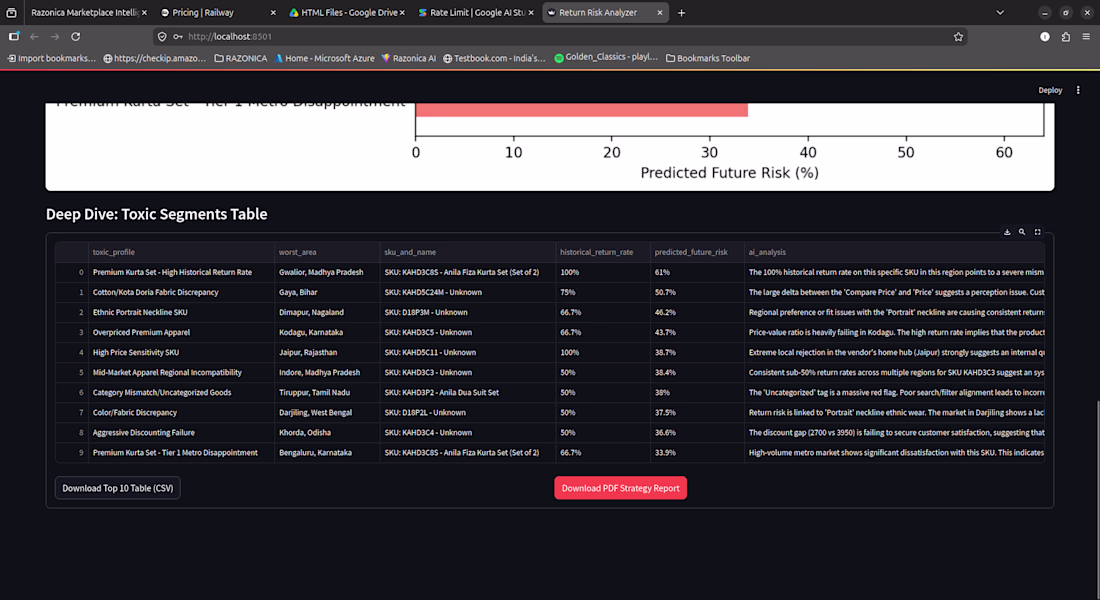Switch to Pricing | Railway tab

(x=216, y=13)
